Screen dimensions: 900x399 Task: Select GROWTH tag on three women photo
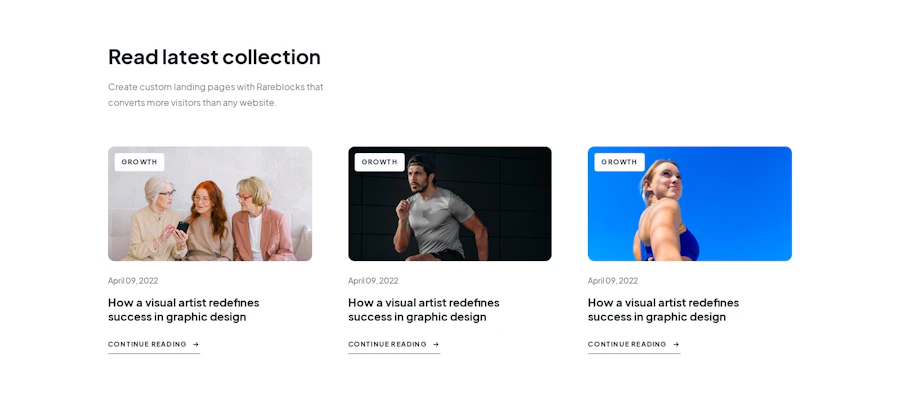(139, 162)
